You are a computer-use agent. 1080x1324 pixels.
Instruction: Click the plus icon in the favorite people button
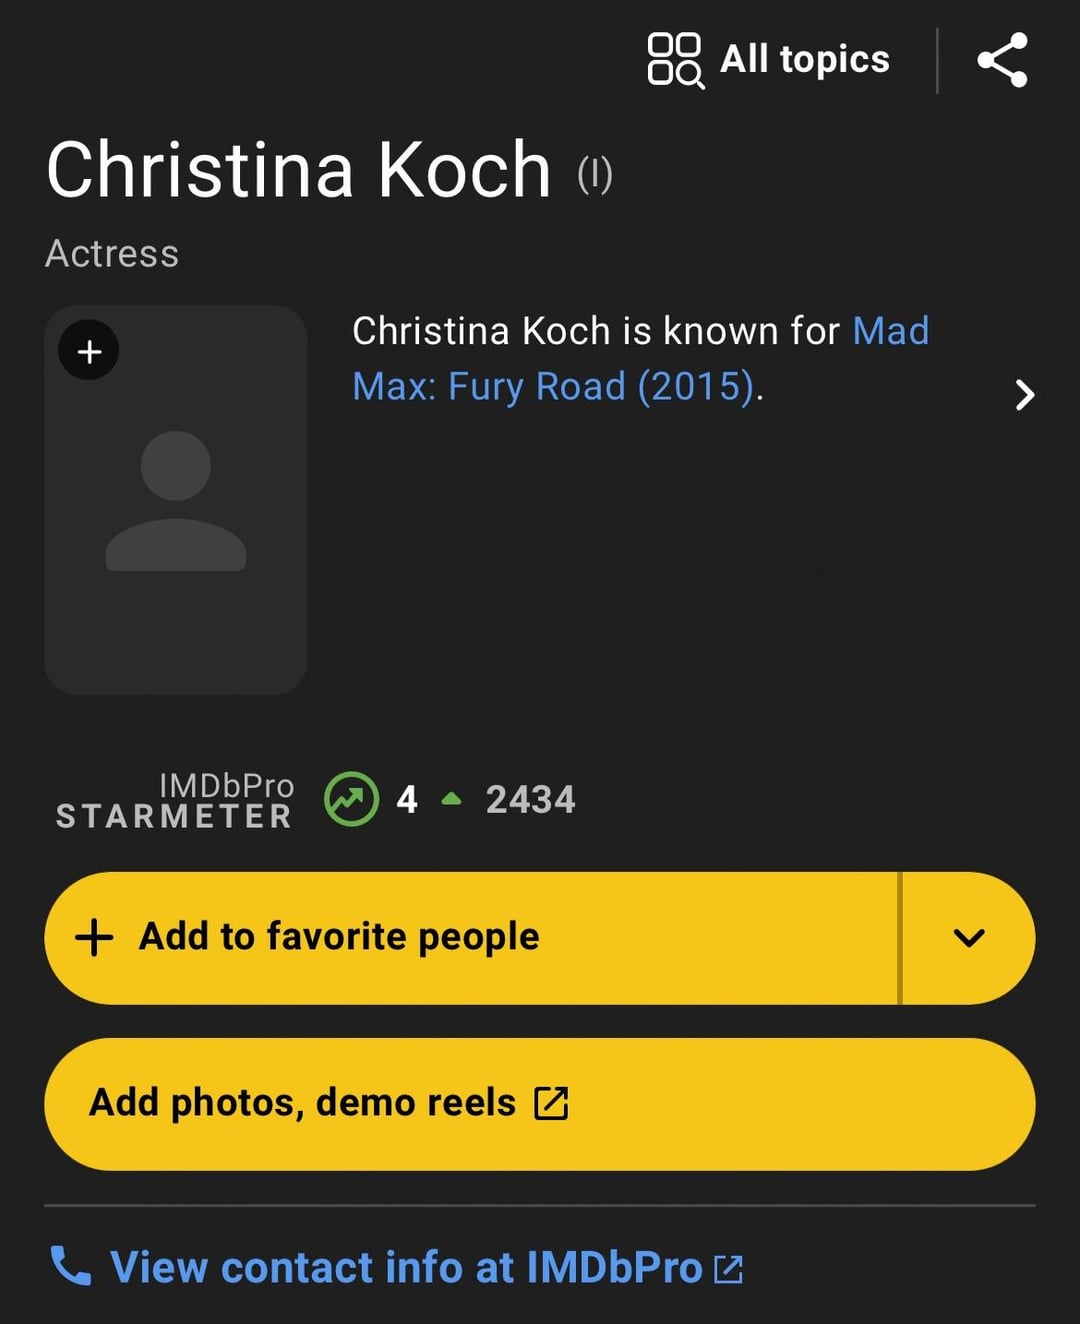(x=94, y=938)
